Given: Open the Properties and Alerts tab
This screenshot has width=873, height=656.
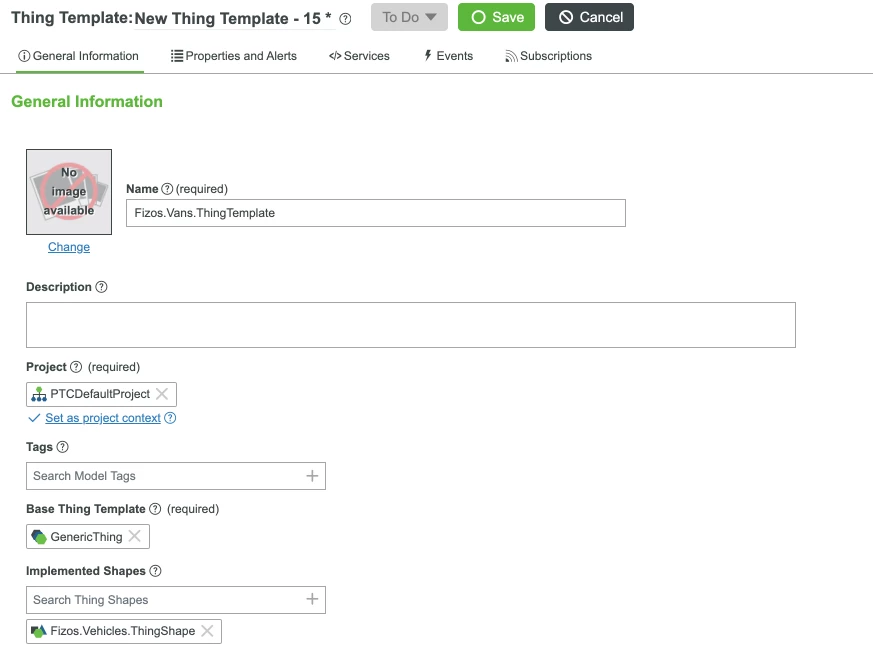Looking at the screenshot, I should (234, 56).
